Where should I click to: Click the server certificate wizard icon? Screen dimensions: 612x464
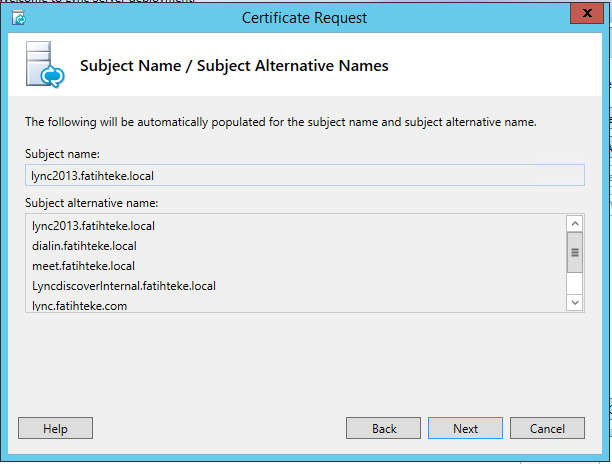click(44, 64)
